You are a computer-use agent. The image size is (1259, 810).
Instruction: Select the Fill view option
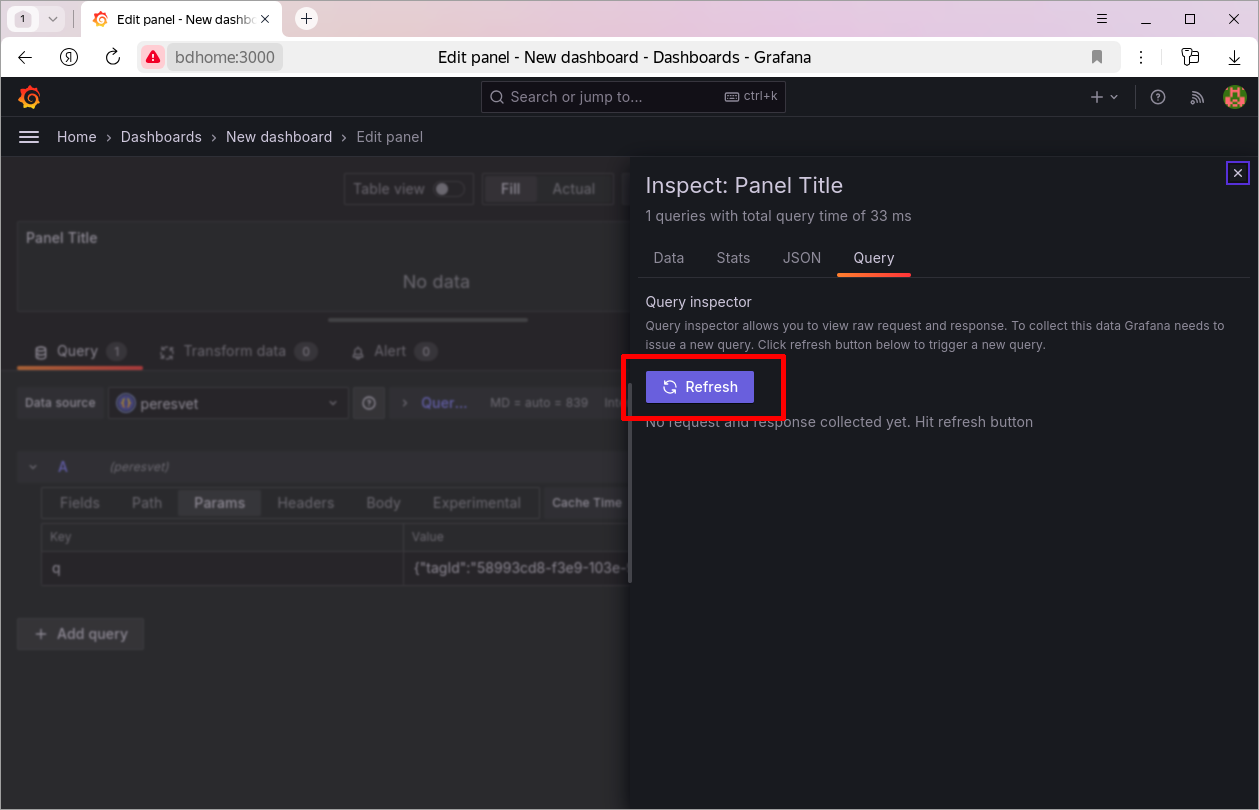click(510, 189)
